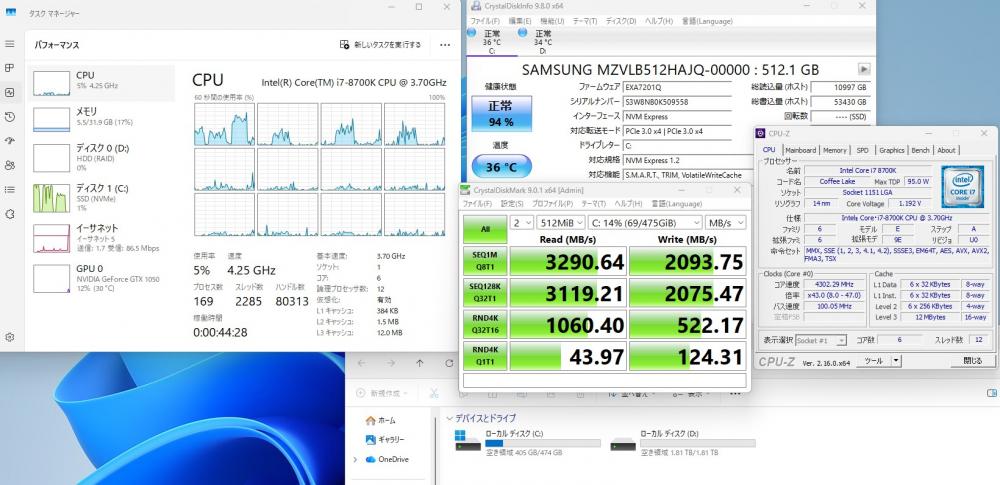The image size is (1000, 485).
Task: Select メモリ in performance list
Action: pos(101,119)
